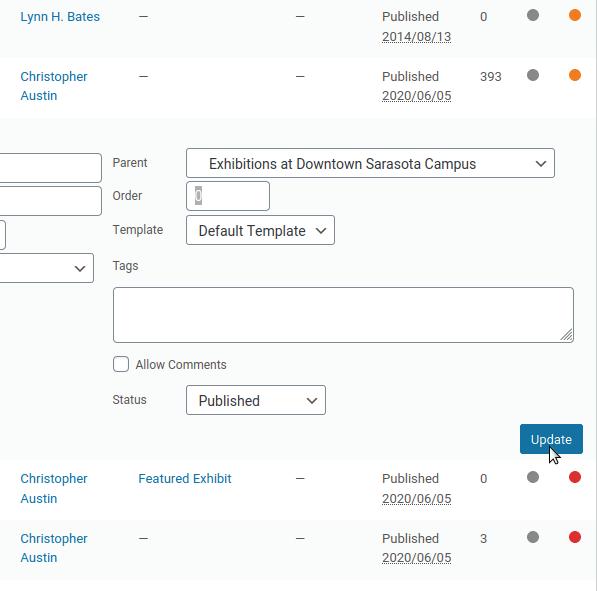Expand the Default Template dropdown
Viewport: 597px width, 591px height.
pos(260,230)
